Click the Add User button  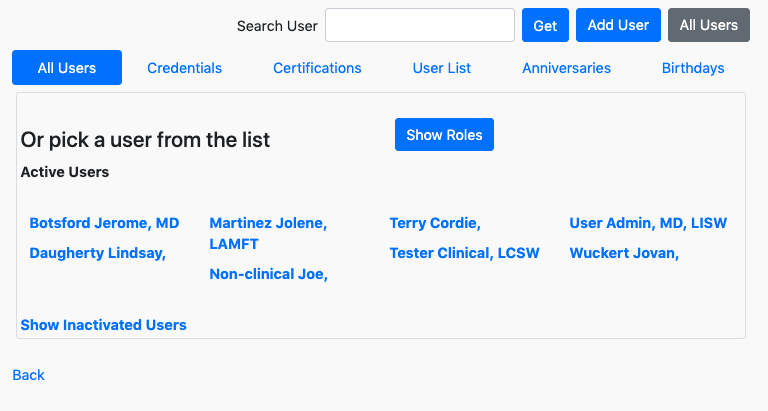pyautogui.click(x=618, y=25)
